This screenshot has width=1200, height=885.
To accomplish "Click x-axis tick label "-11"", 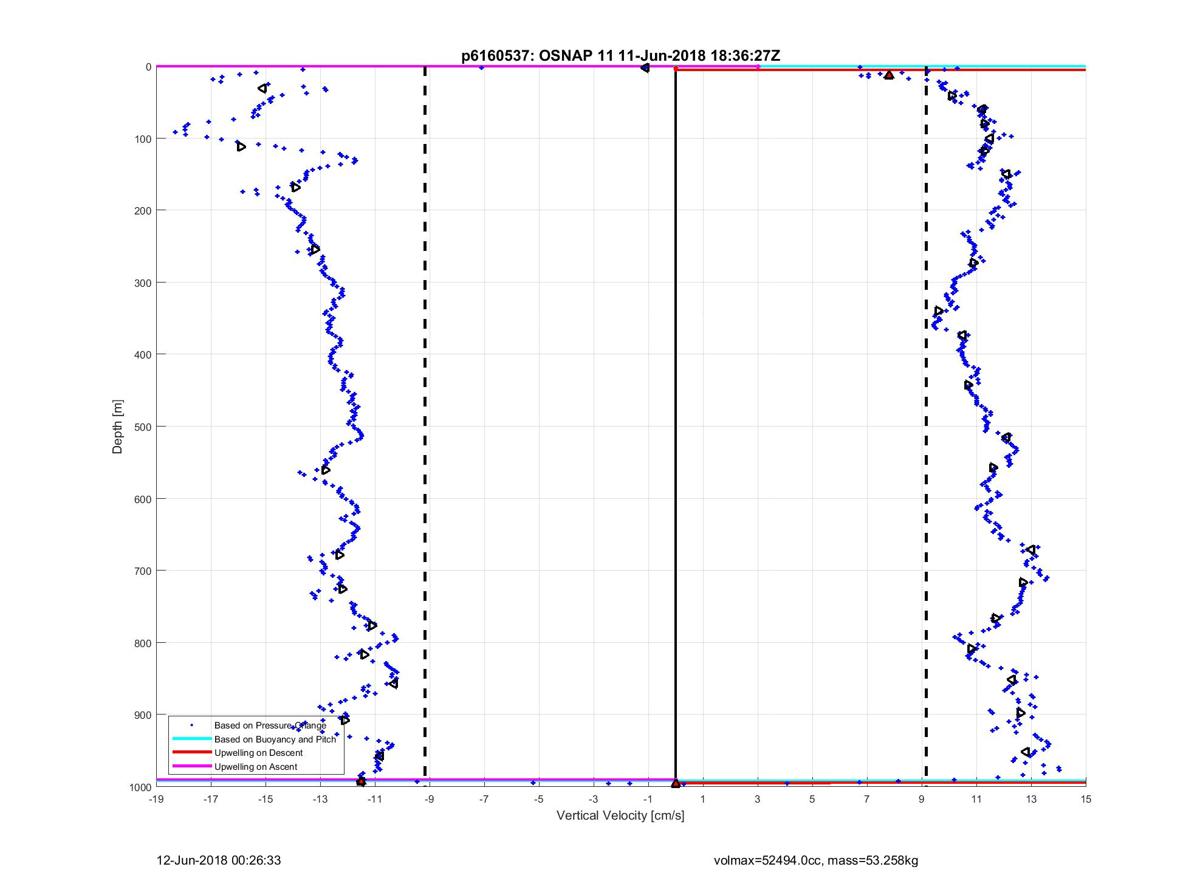I will pyautogui.click(x=374, y=799).
